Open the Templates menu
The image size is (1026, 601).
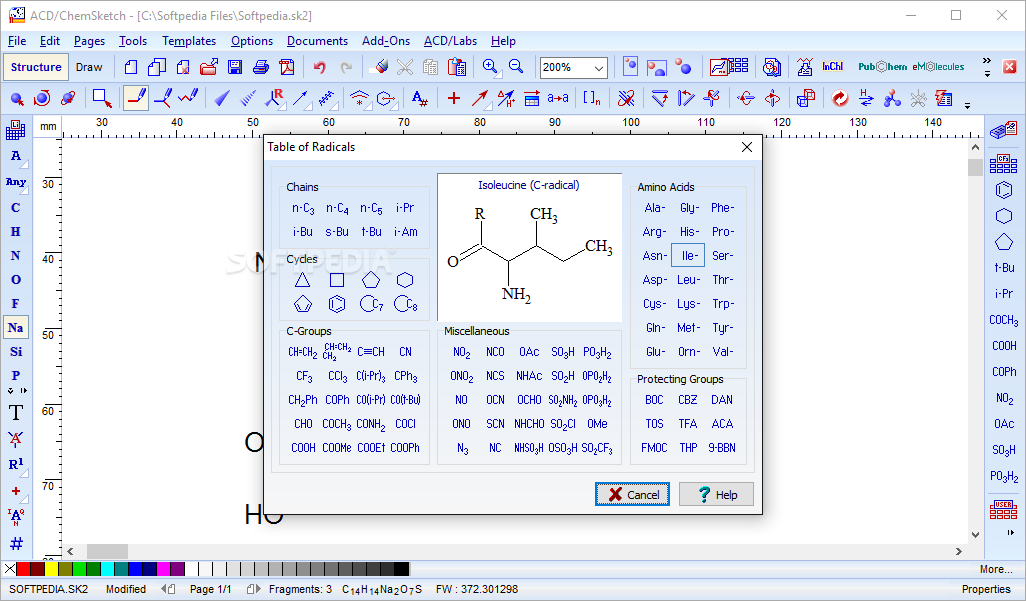pos(189,41)
